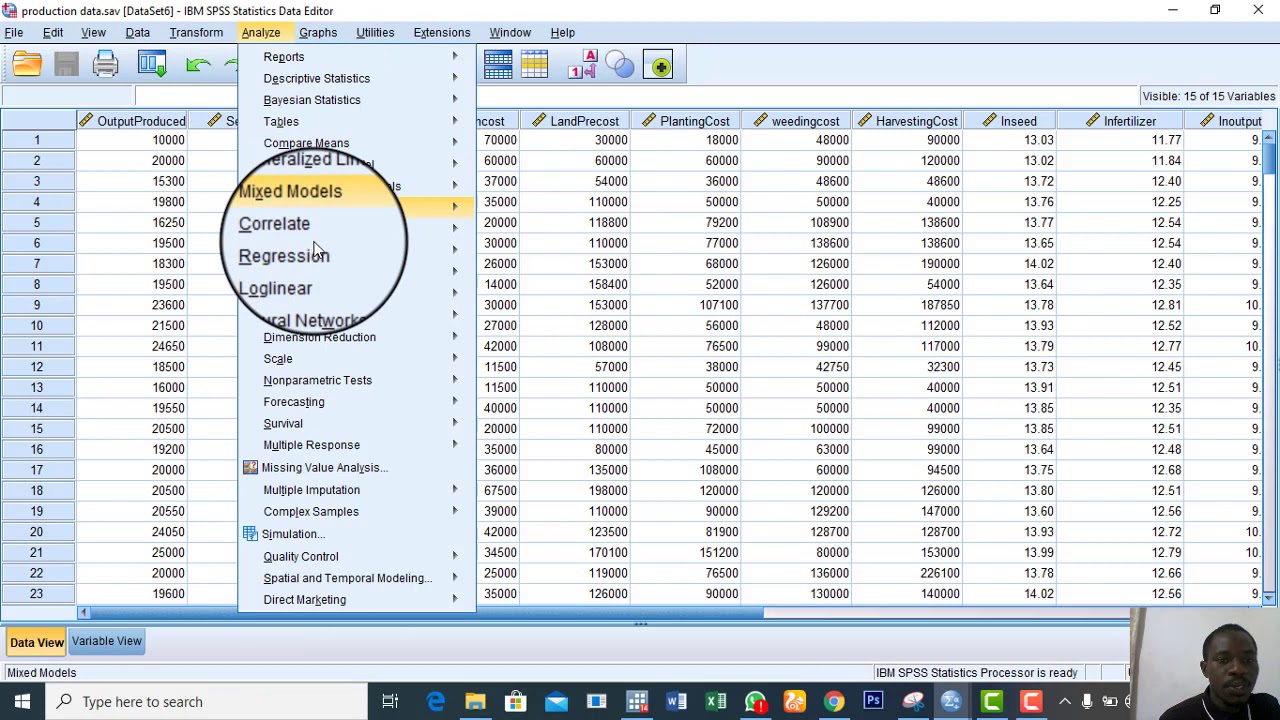Switch to the Data View tab
The width and height of the screenshot is (1280, 720).
(37, 642)
